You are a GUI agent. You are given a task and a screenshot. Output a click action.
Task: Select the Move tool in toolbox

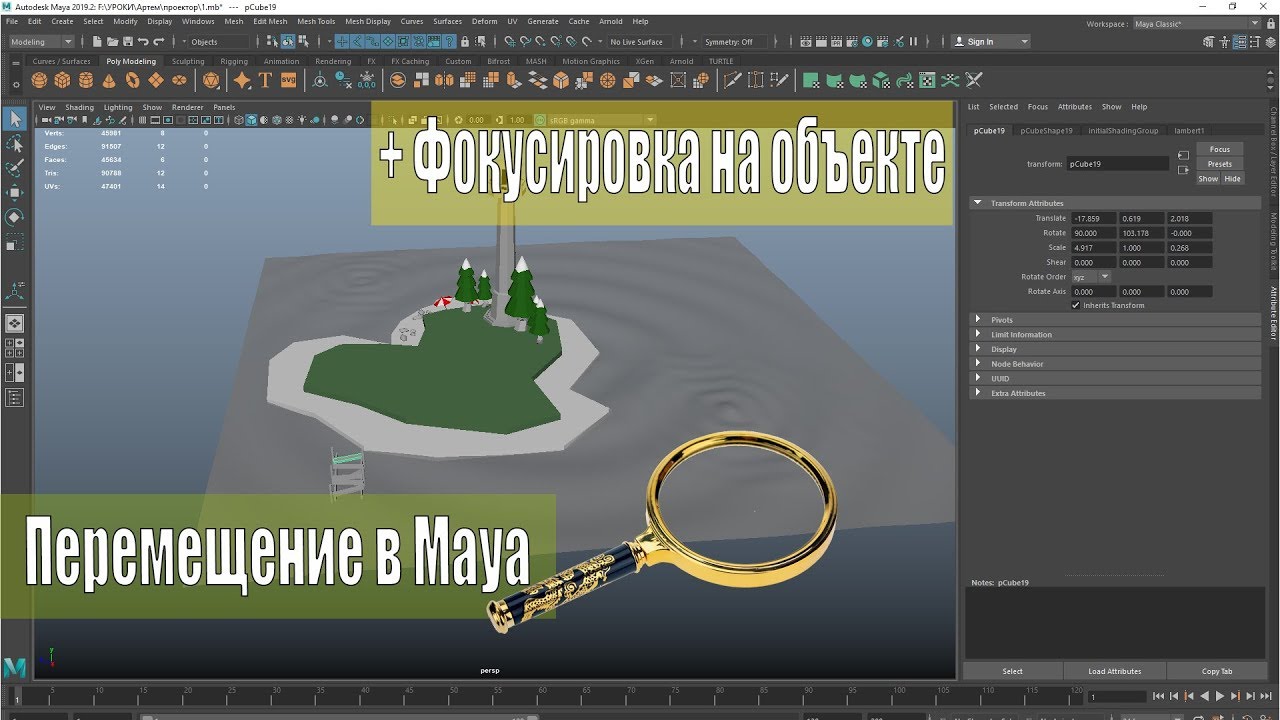[15, 192]
